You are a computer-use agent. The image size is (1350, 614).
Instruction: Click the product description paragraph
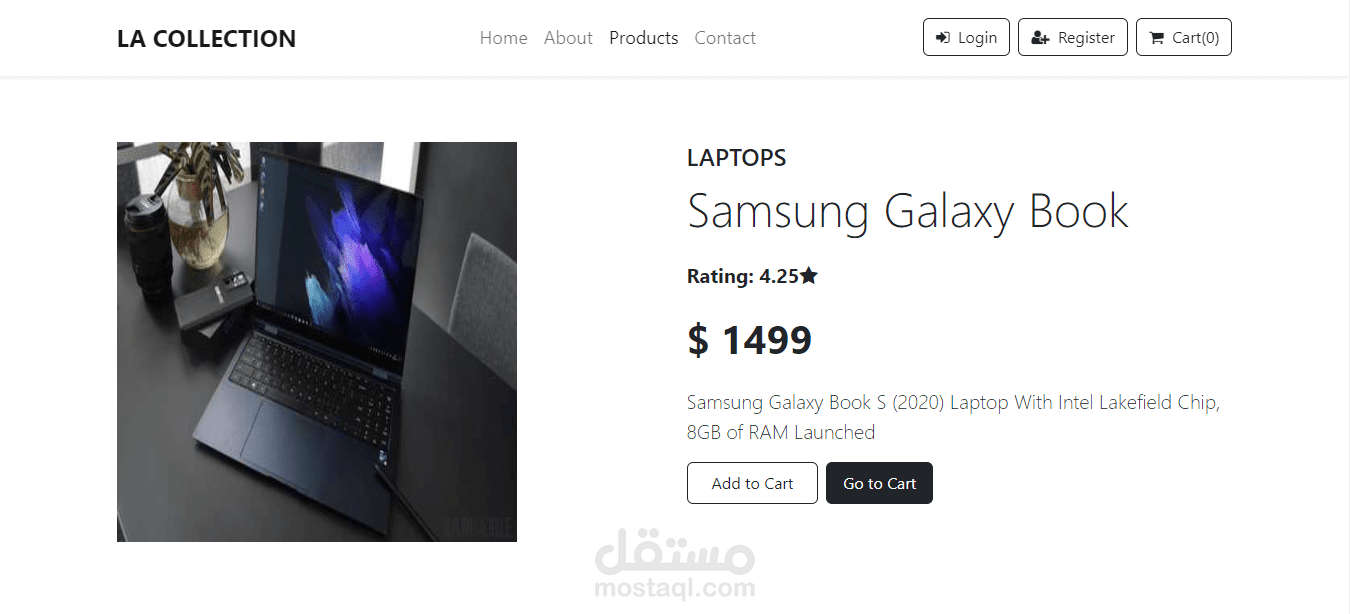point(954,417)
